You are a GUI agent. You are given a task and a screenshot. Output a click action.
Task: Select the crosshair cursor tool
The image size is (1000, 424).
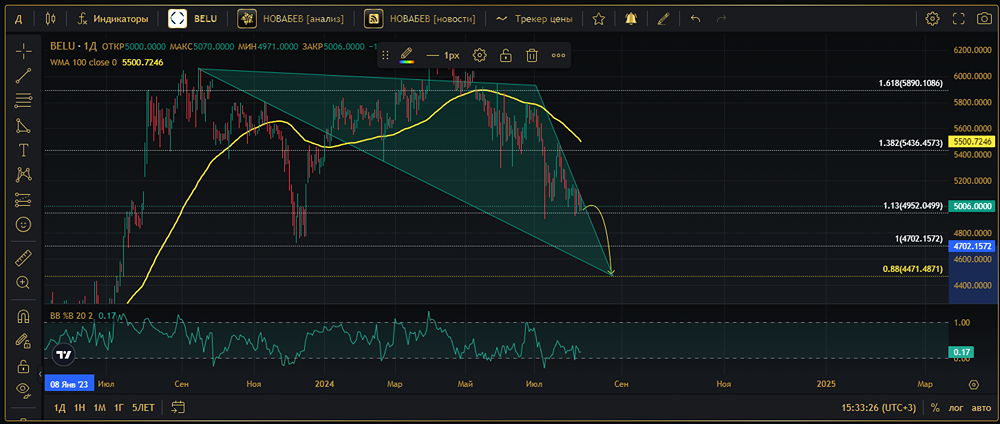(x=23, y=48)
